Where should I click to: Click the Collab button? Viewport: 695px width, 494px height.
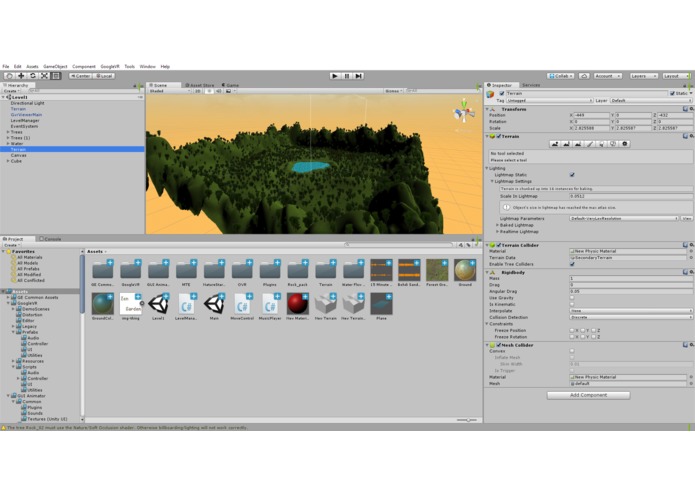coord(561,76)
